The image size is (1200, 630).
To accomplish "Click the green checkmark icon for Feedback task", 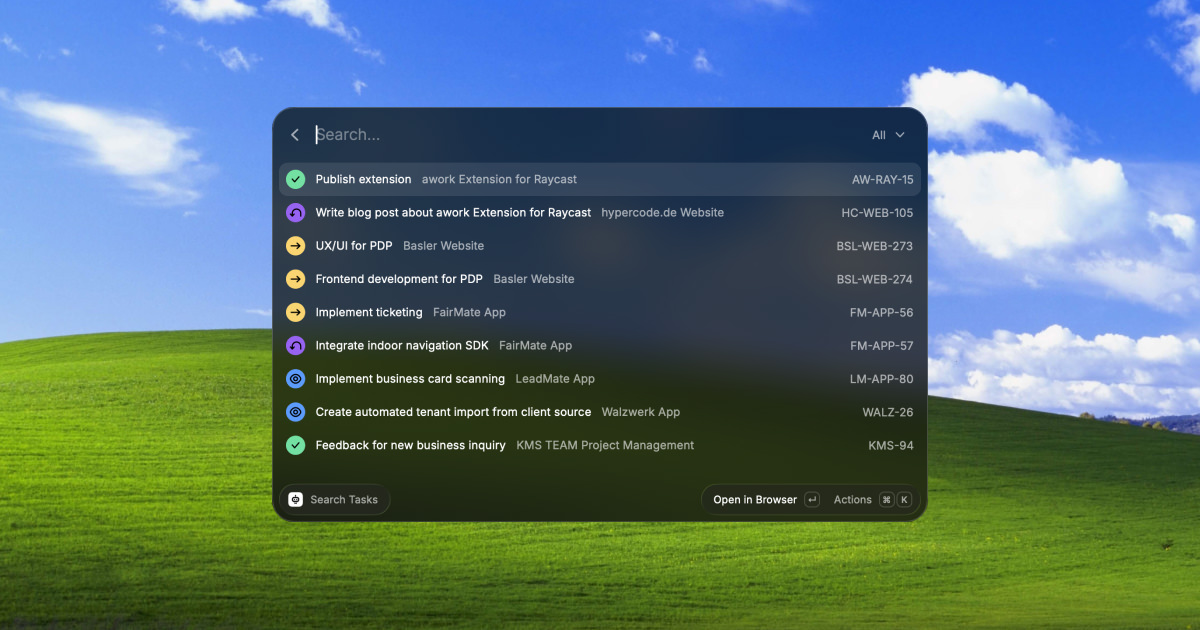I will click(295, 445).
